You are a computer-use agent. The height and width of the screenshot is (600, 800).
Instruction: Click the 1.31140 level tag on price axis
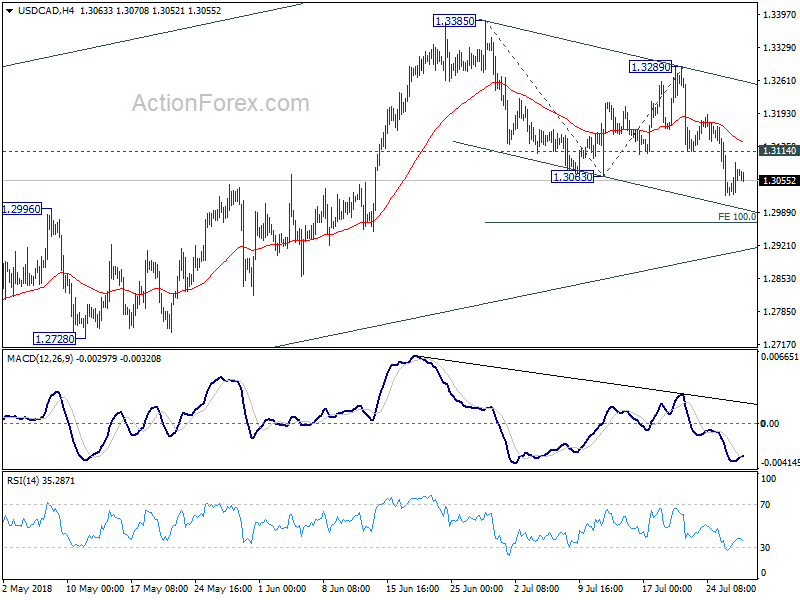779,151
